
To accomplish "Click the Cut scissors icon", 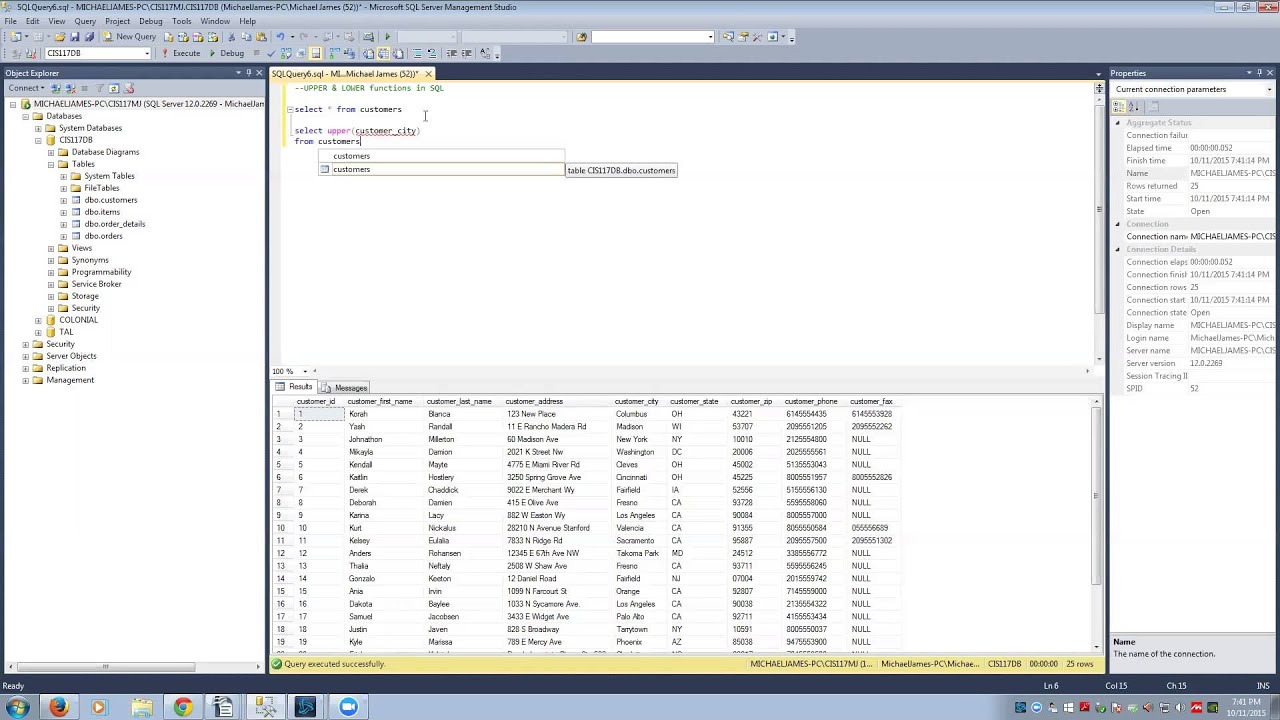I will click(231, 37).
